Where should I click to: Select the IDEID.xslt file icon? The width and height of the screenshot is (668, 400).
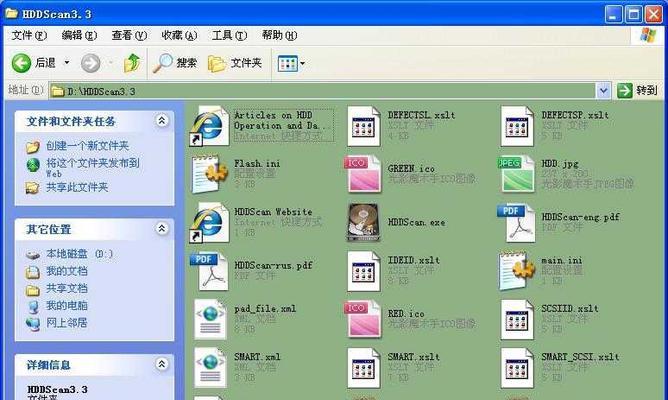click(x=363, y=271)
